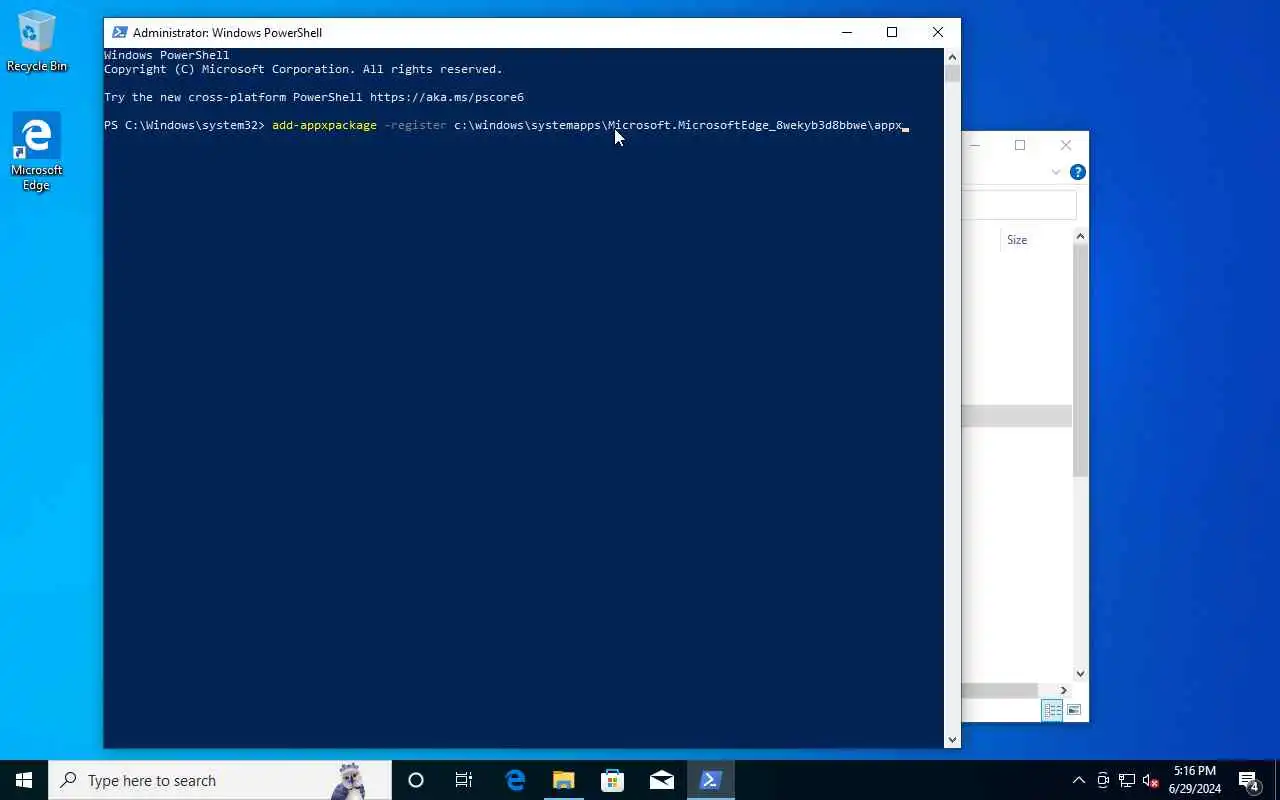Click the meet now tray icon
Viewport: 1280px width, 800px height.
point(1103,780)
